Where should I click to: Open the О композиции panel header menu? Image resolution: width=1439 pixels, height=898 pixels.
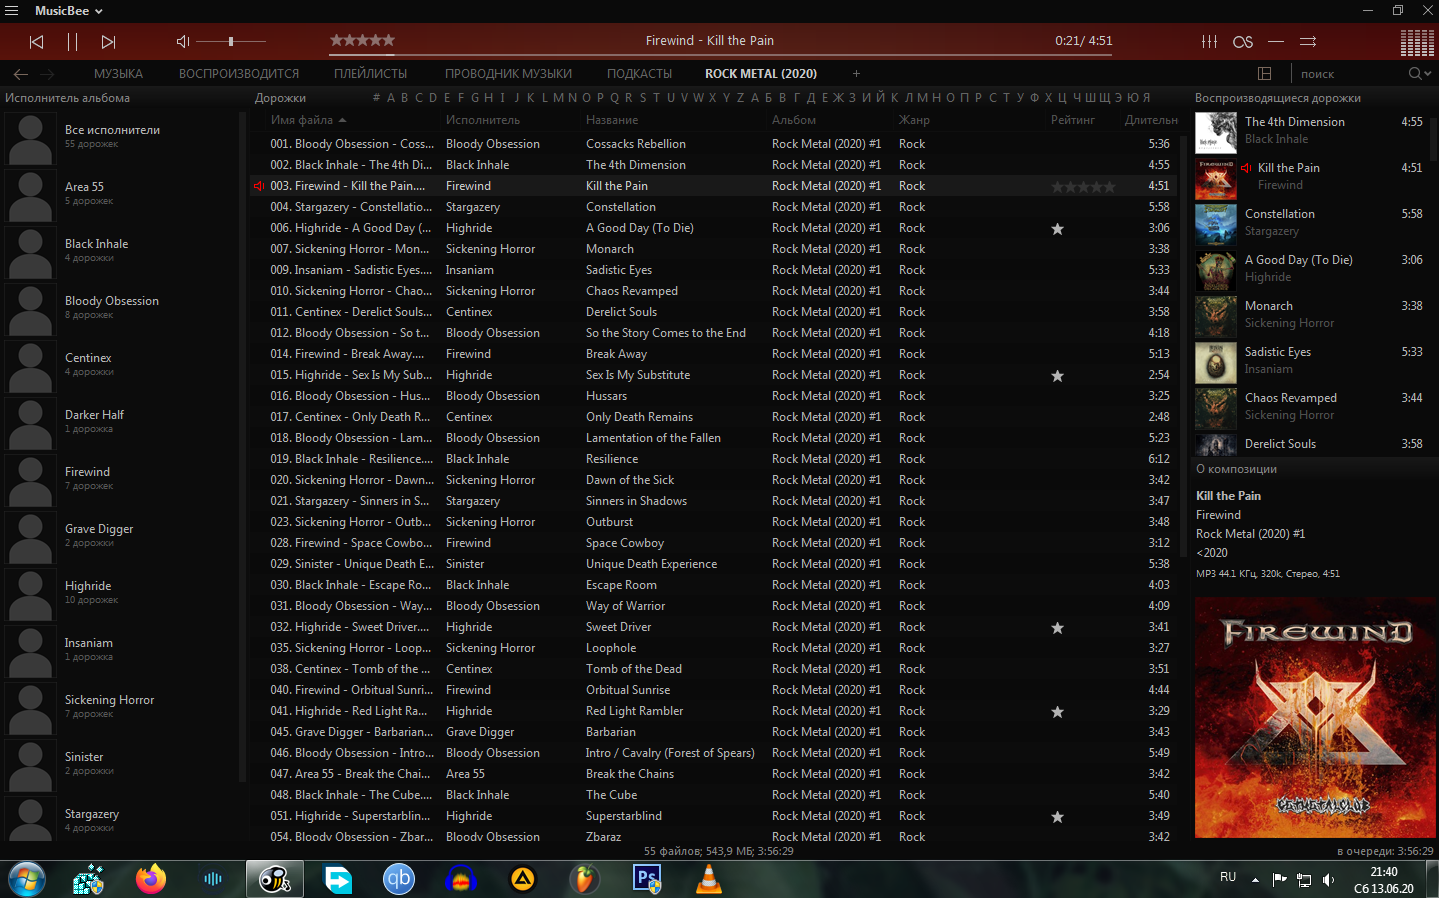pyautogui.click(x=1236, y=469)
